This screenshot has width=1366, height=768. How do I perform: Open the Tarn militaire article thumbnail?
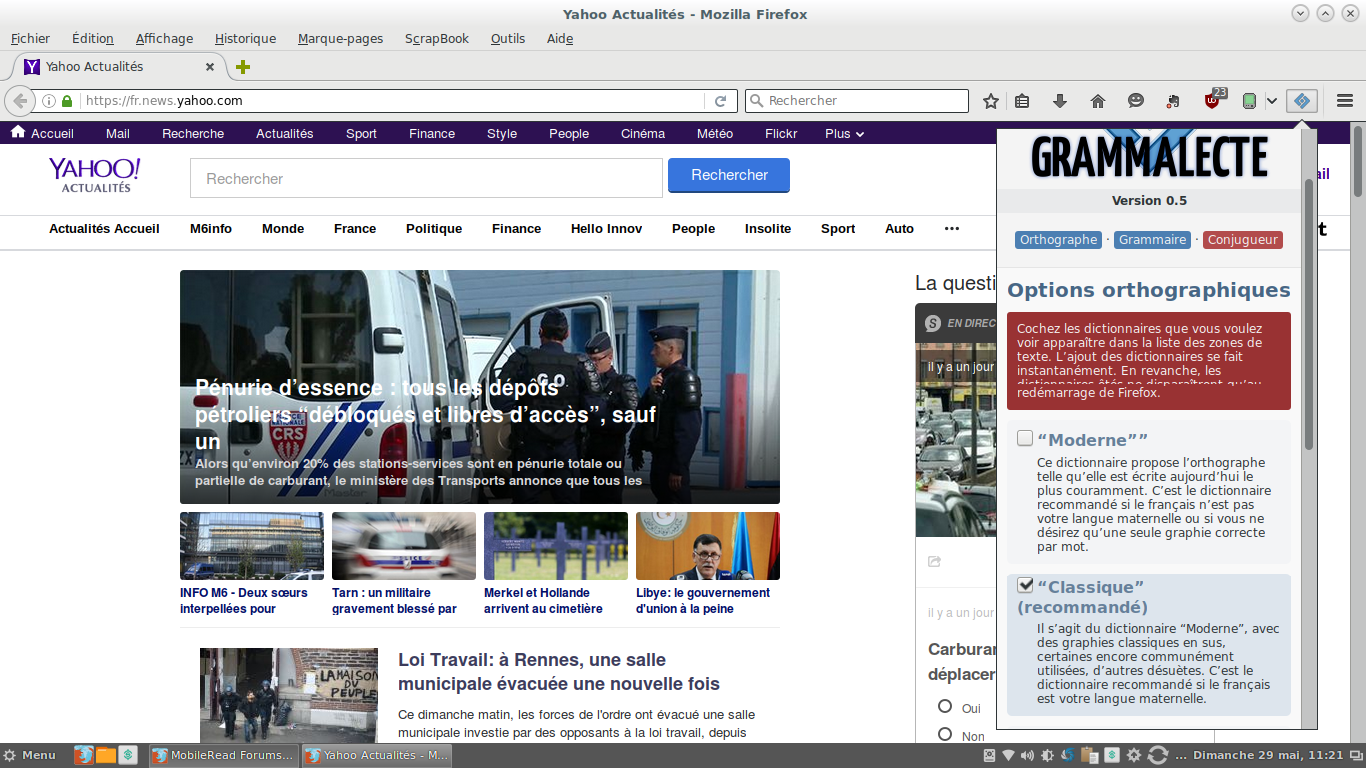coord(404,546)
